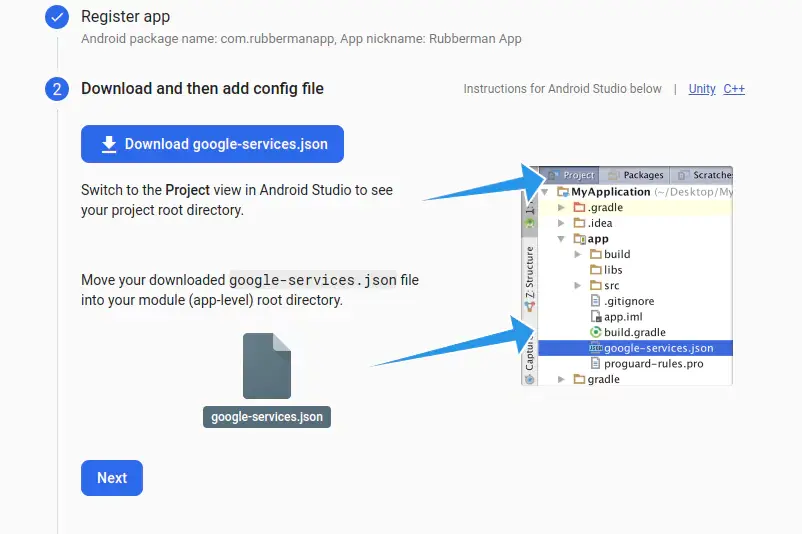Expand the .idea folder arrow
The image size is (802, 534).
click(561, 223)
